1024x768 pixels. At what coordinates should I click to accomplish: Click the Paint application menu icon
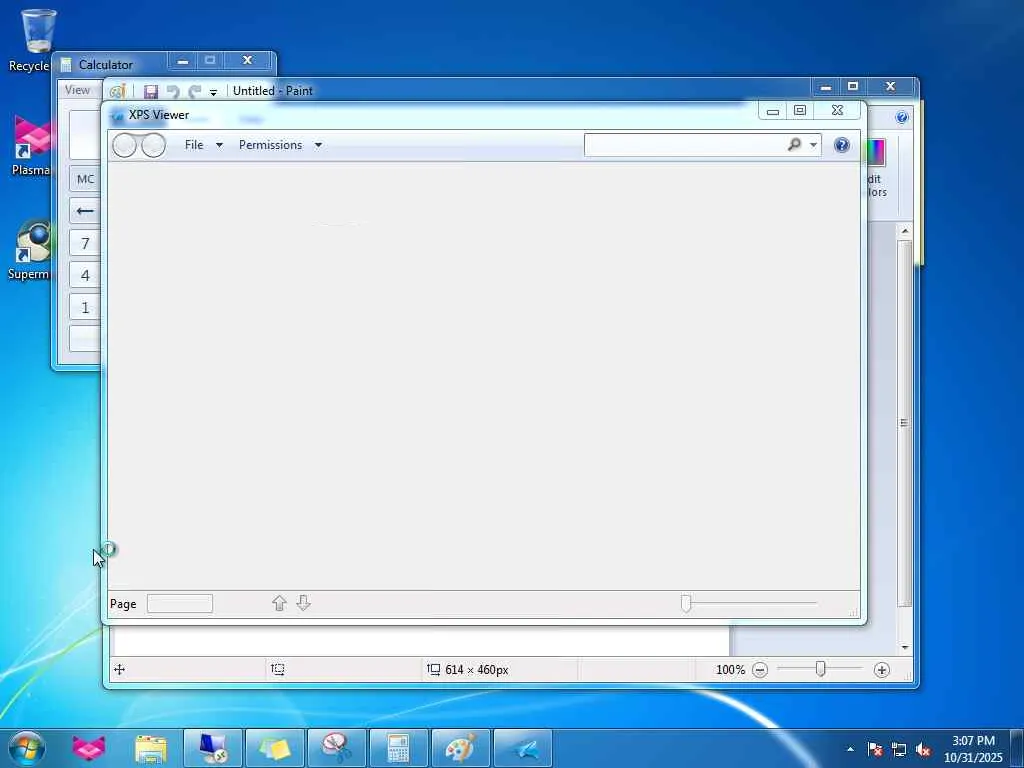tap(118, 91)
